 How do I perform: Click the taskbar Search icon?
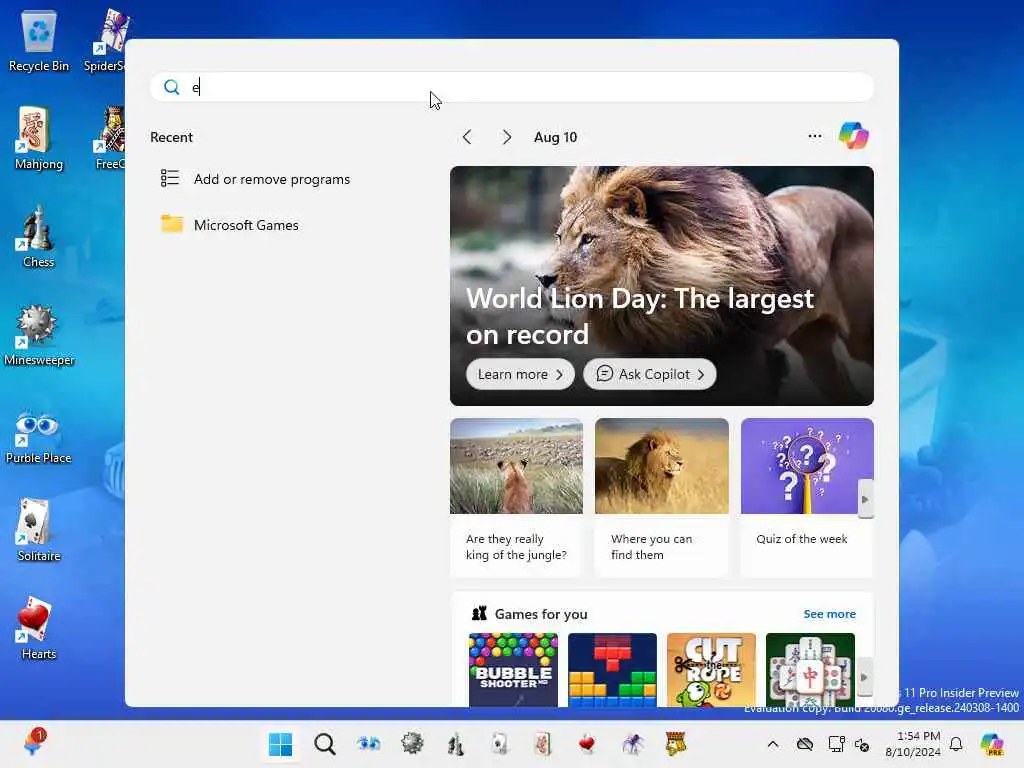[x=325, y=744]
